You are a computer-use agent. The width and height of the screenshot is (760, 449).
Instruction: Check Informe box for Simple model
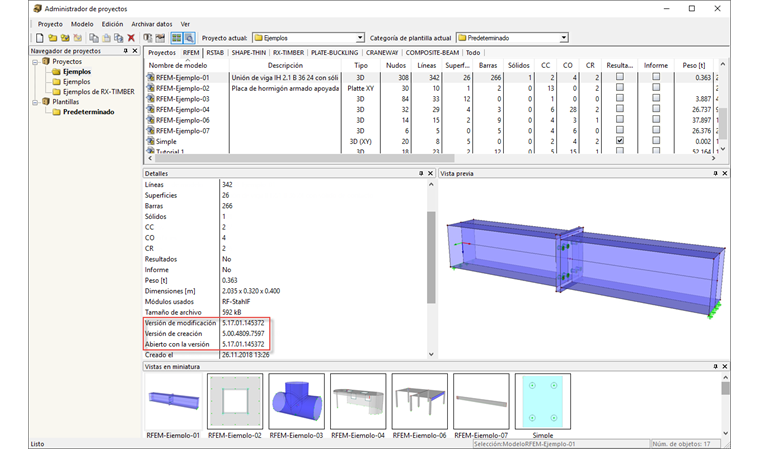coord(656,140)
